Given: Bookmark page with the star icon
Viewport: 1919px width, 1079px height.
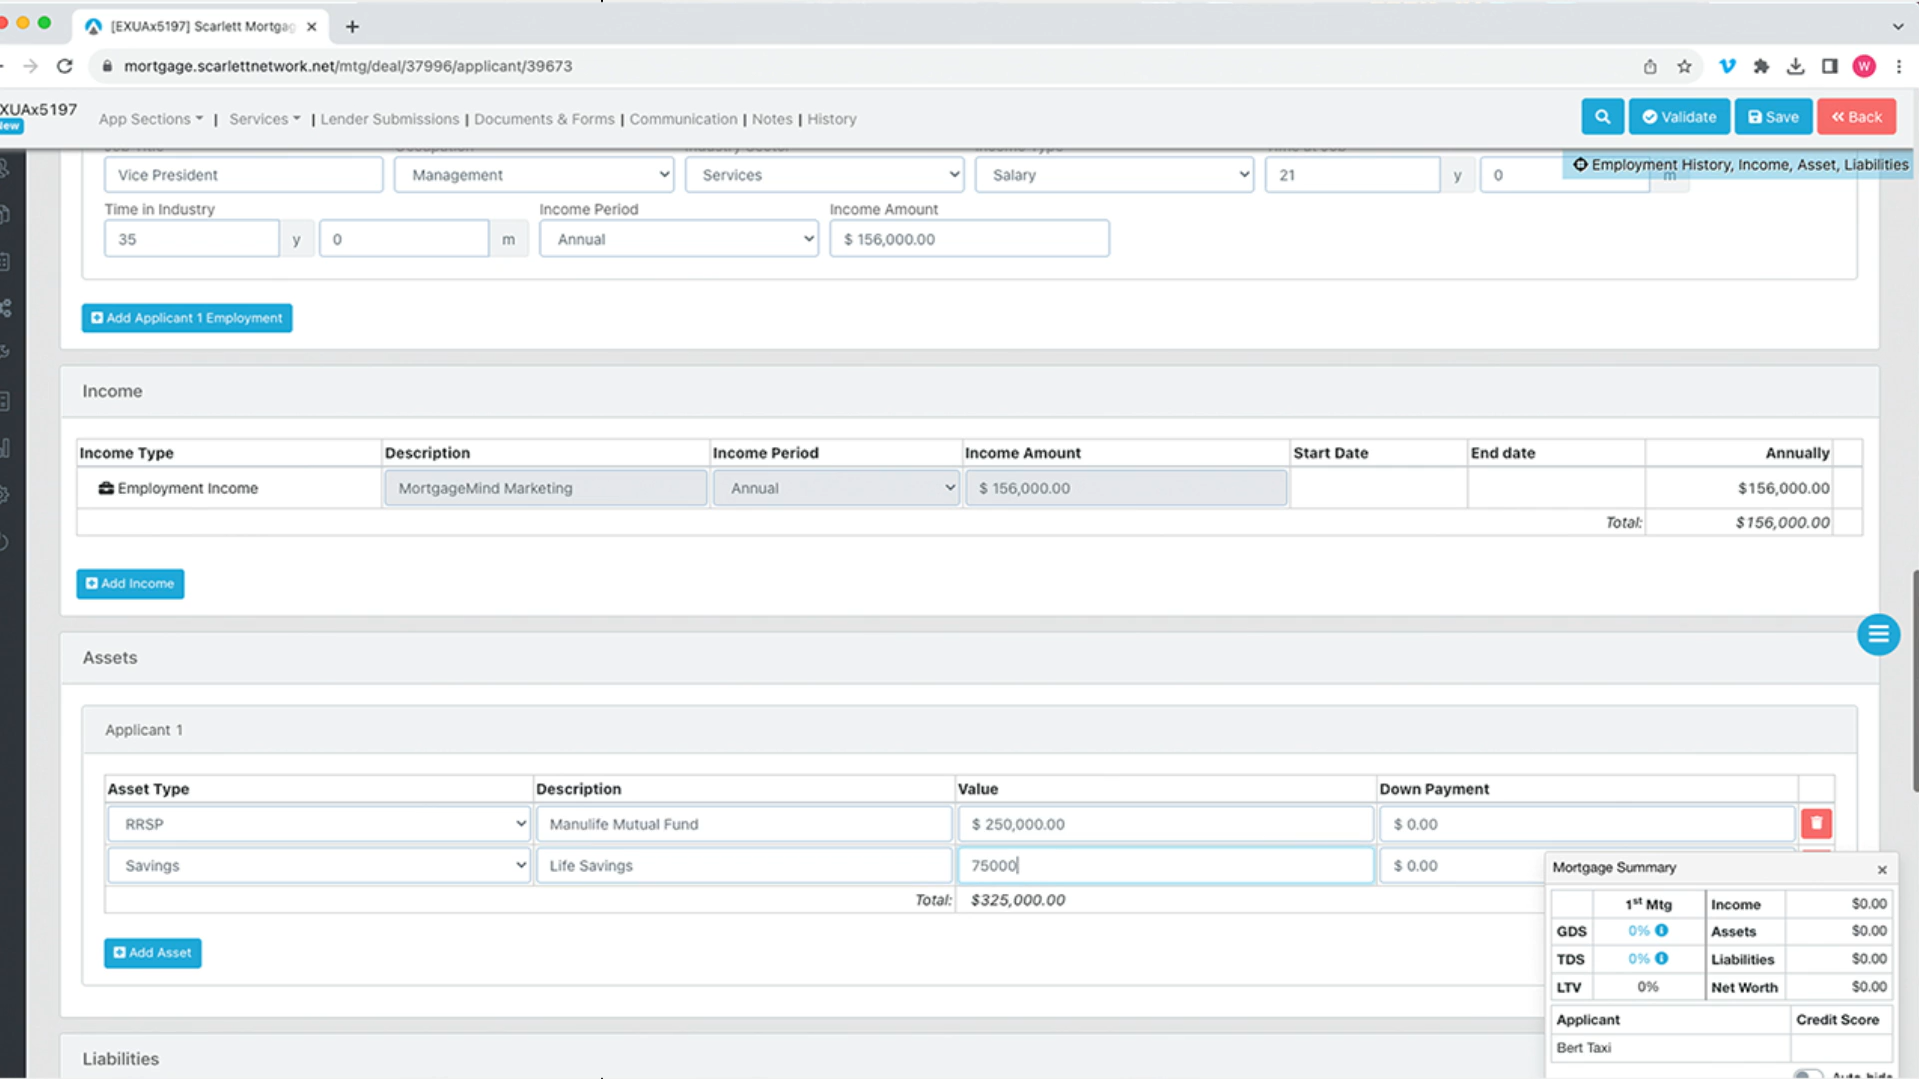Looking at the screenshot, I should [x=1685, y=66].
